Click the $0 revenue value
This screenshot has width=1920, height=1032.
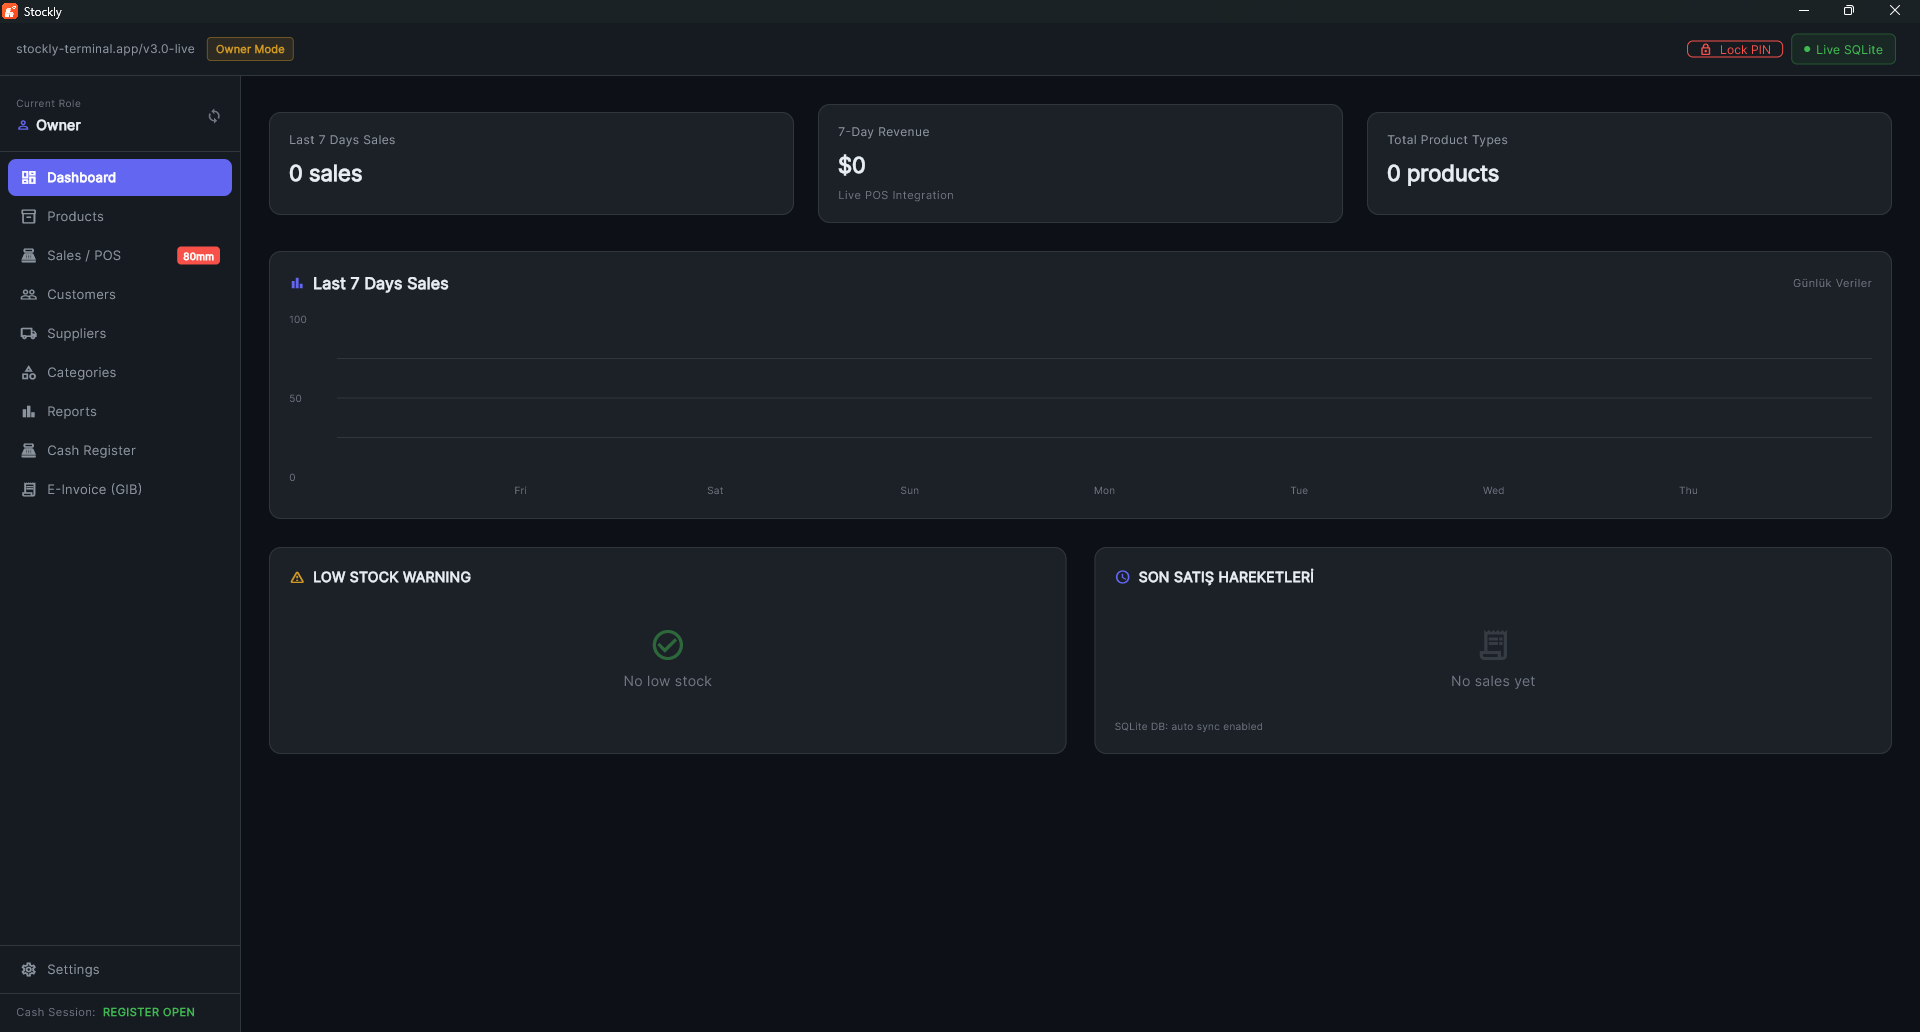[852, 166]
